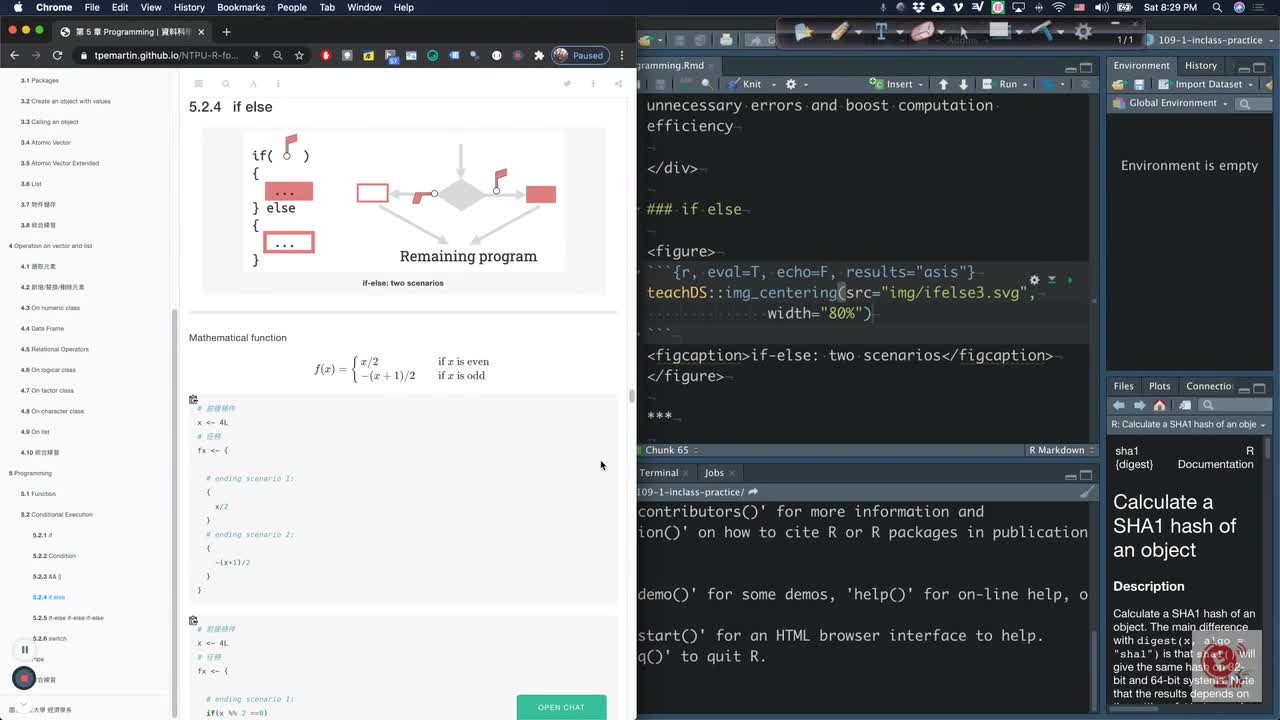Copy the first code block via clipboard icon

pyautogui.click(x=194, y=399)
